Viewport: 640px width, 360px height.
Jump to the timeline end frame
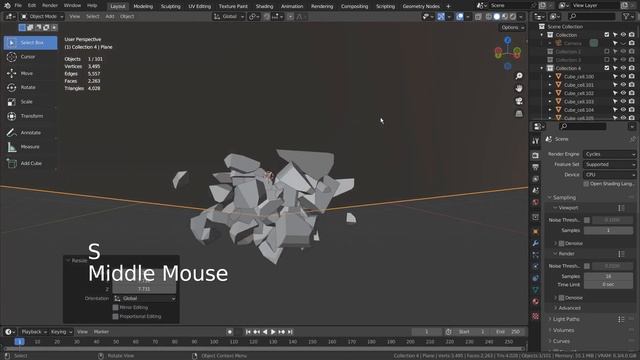290,332
